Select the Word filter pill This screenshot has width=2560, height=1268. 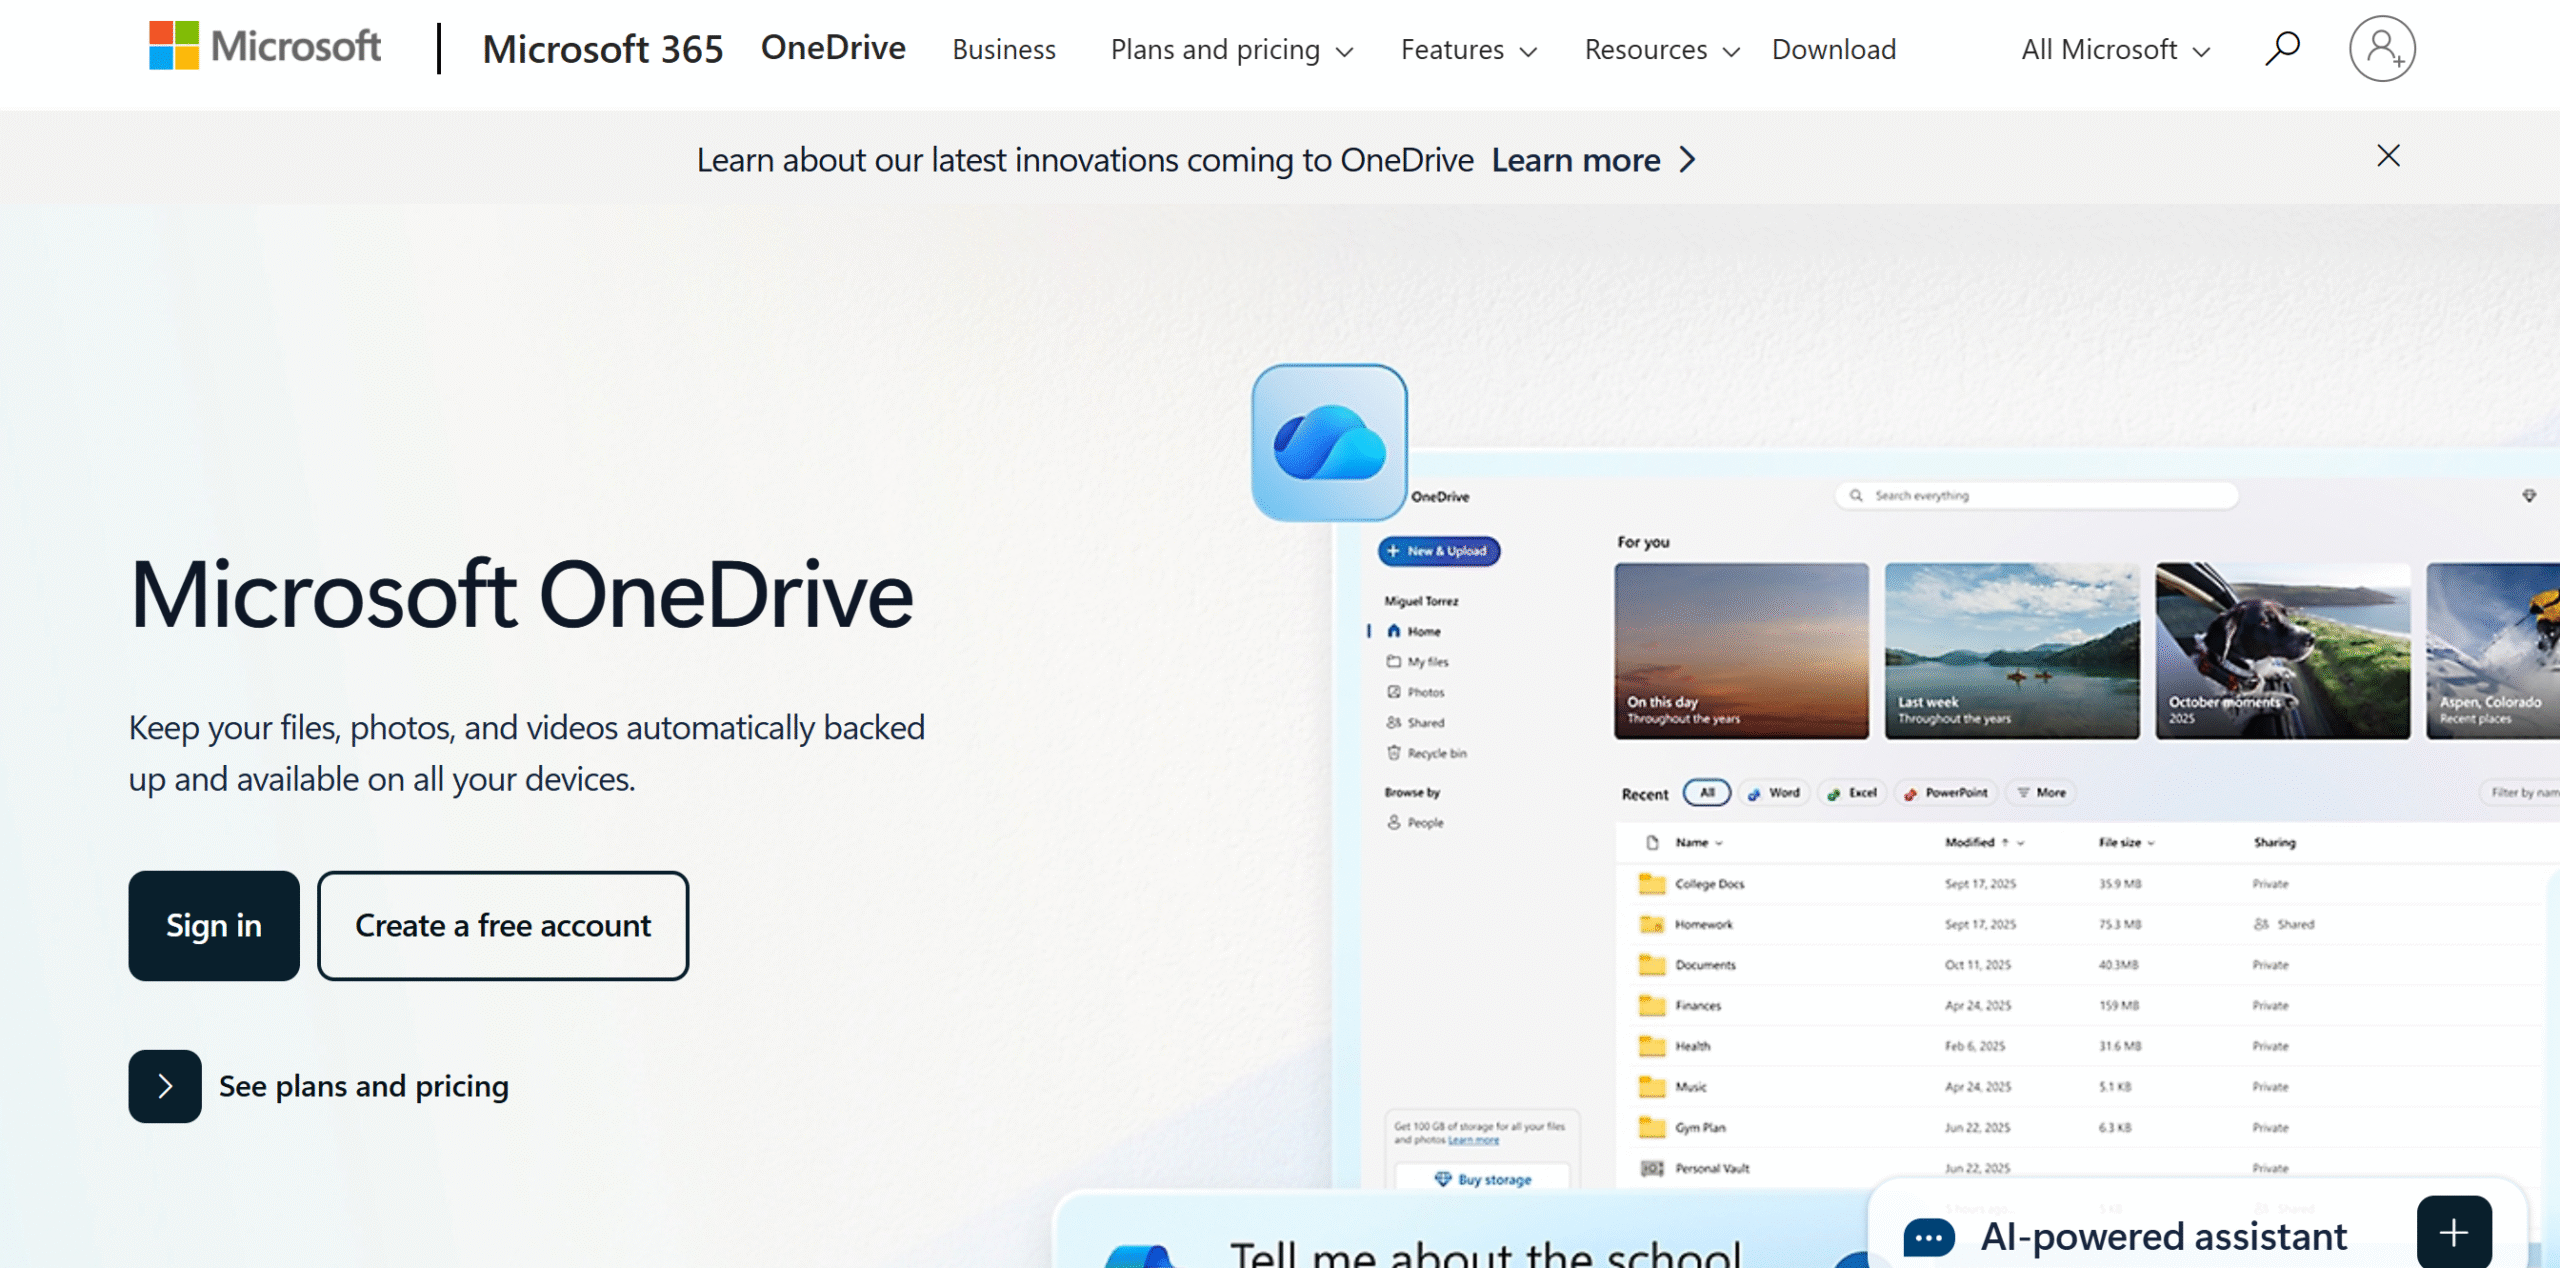click(1774, 792)
